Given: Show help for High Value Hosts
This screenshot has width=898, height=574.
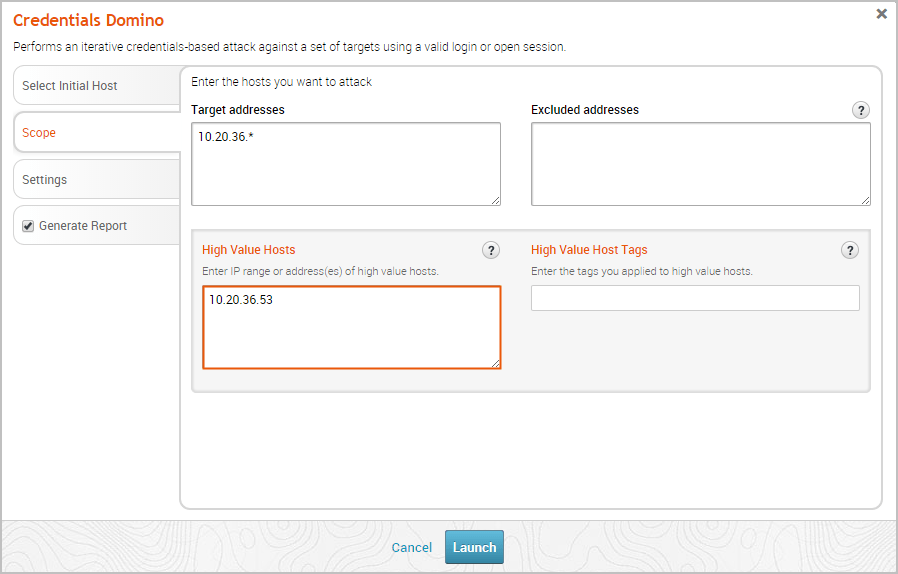Looking at the screenshot, I should coord(490,250).
